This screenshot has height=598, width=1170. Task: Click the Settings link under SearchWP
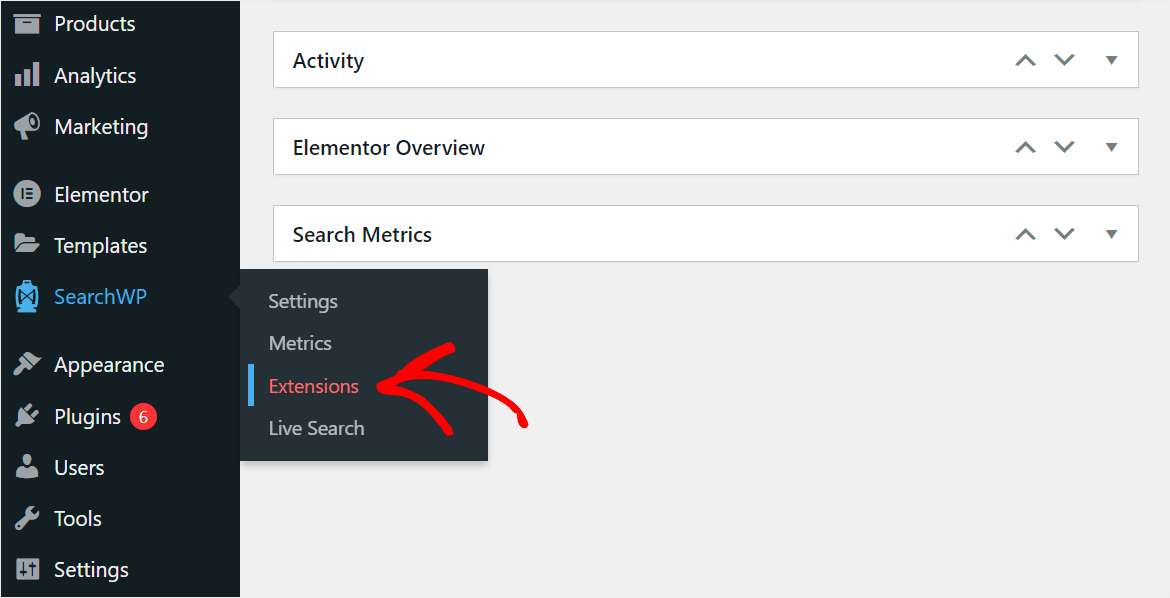click(x=302, y=300)
